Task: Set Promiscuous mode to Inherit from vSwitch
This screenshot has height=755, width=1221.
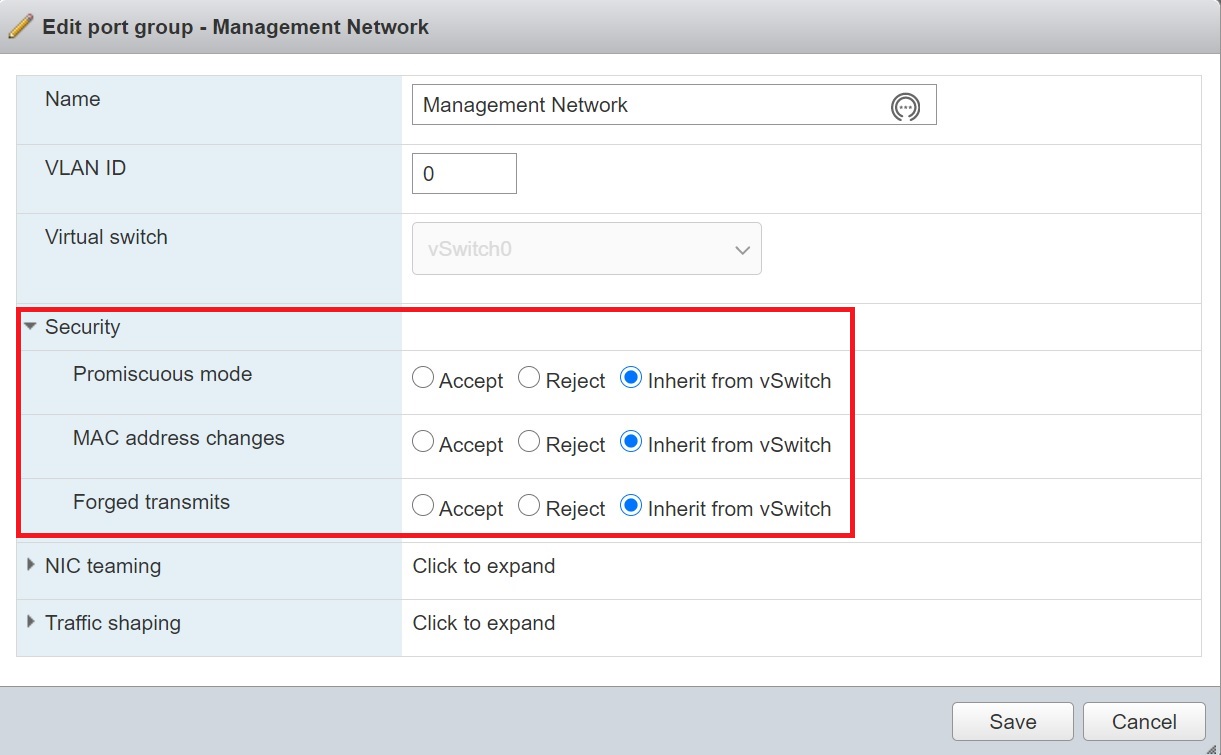Action: coord(631,378)
